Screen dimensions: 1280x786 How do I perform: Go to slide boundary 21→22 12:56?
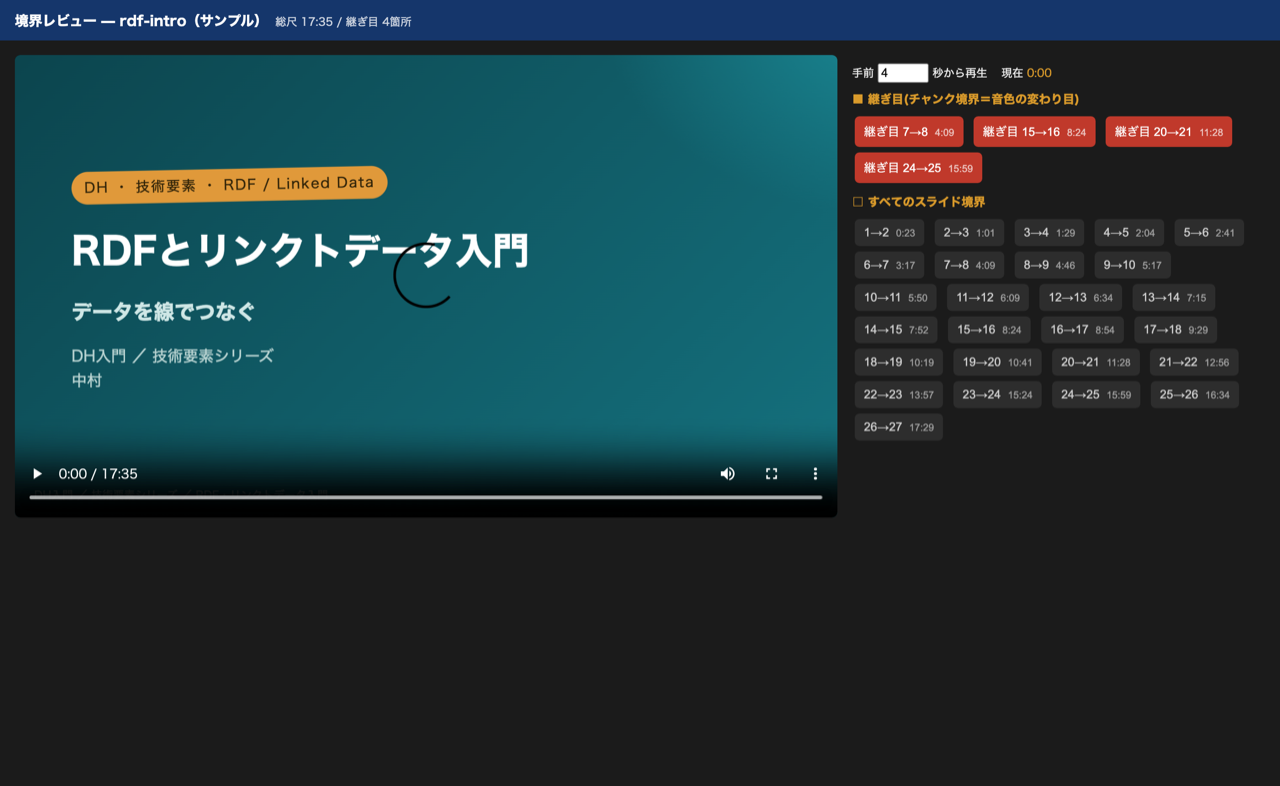[x=1194, y=362]
